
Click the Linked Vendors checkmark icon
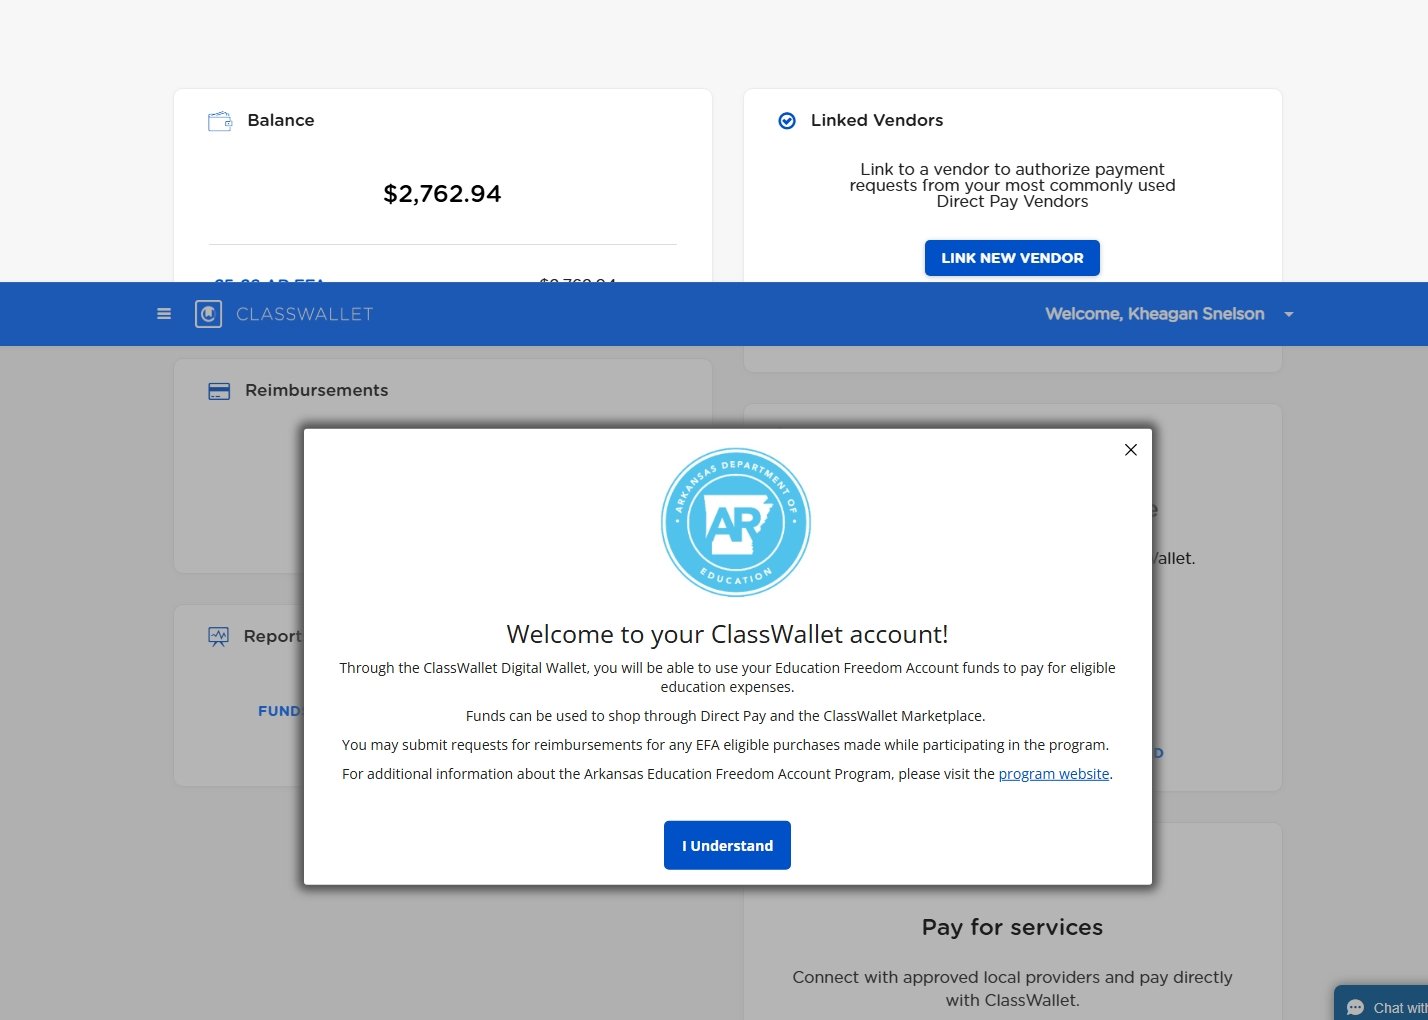click(787, 121)
